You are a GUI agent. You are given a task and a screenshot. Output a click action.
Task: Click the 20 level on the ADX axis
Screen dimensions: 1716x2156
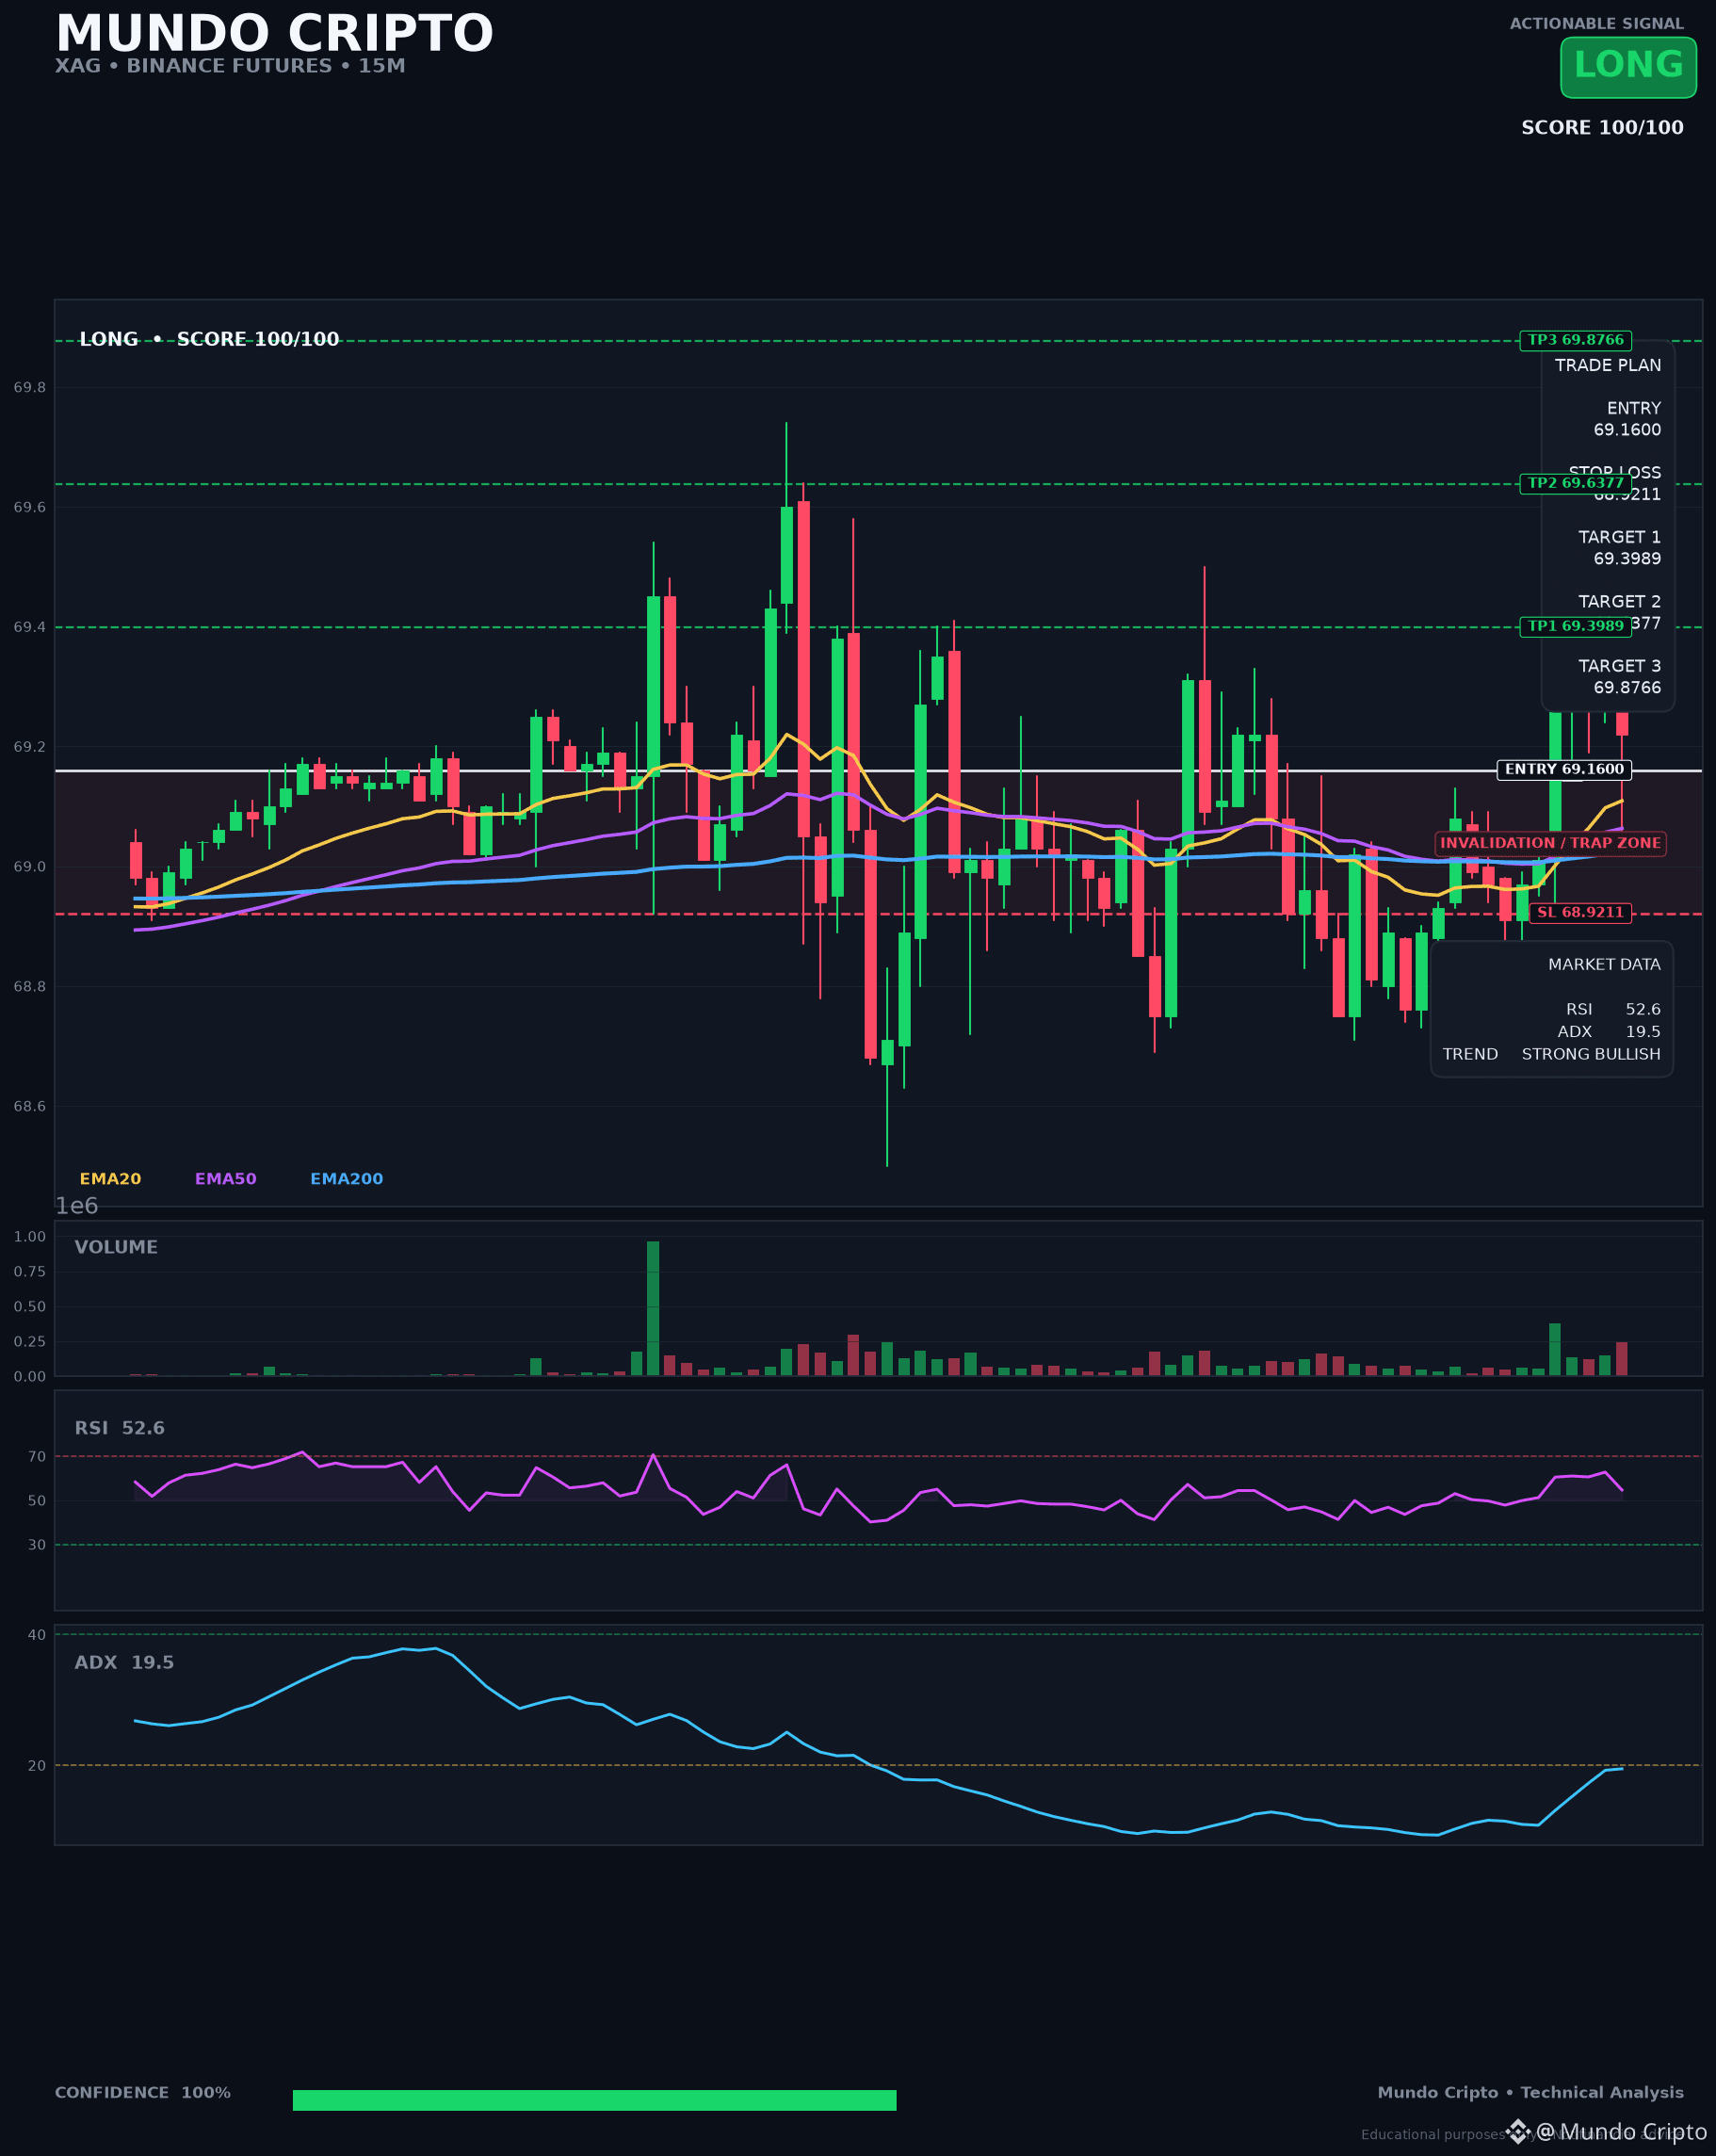37,1766
